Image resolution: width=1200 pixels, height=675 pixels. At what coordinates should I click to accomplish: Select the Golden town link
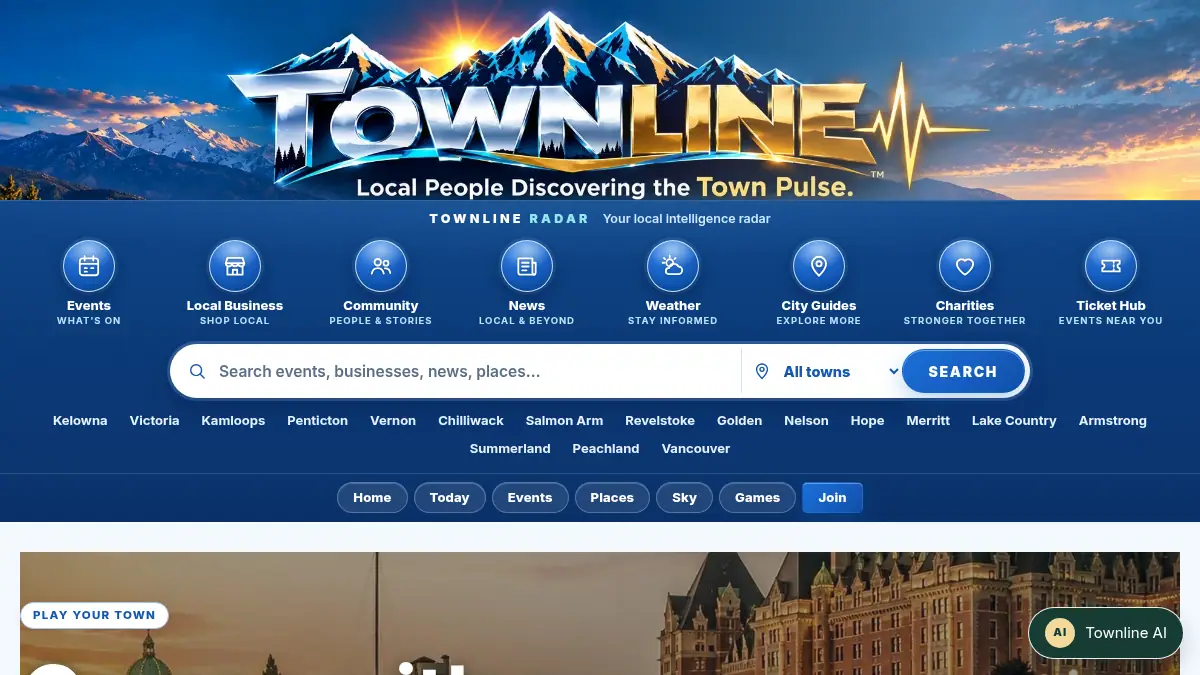point(740,420)
